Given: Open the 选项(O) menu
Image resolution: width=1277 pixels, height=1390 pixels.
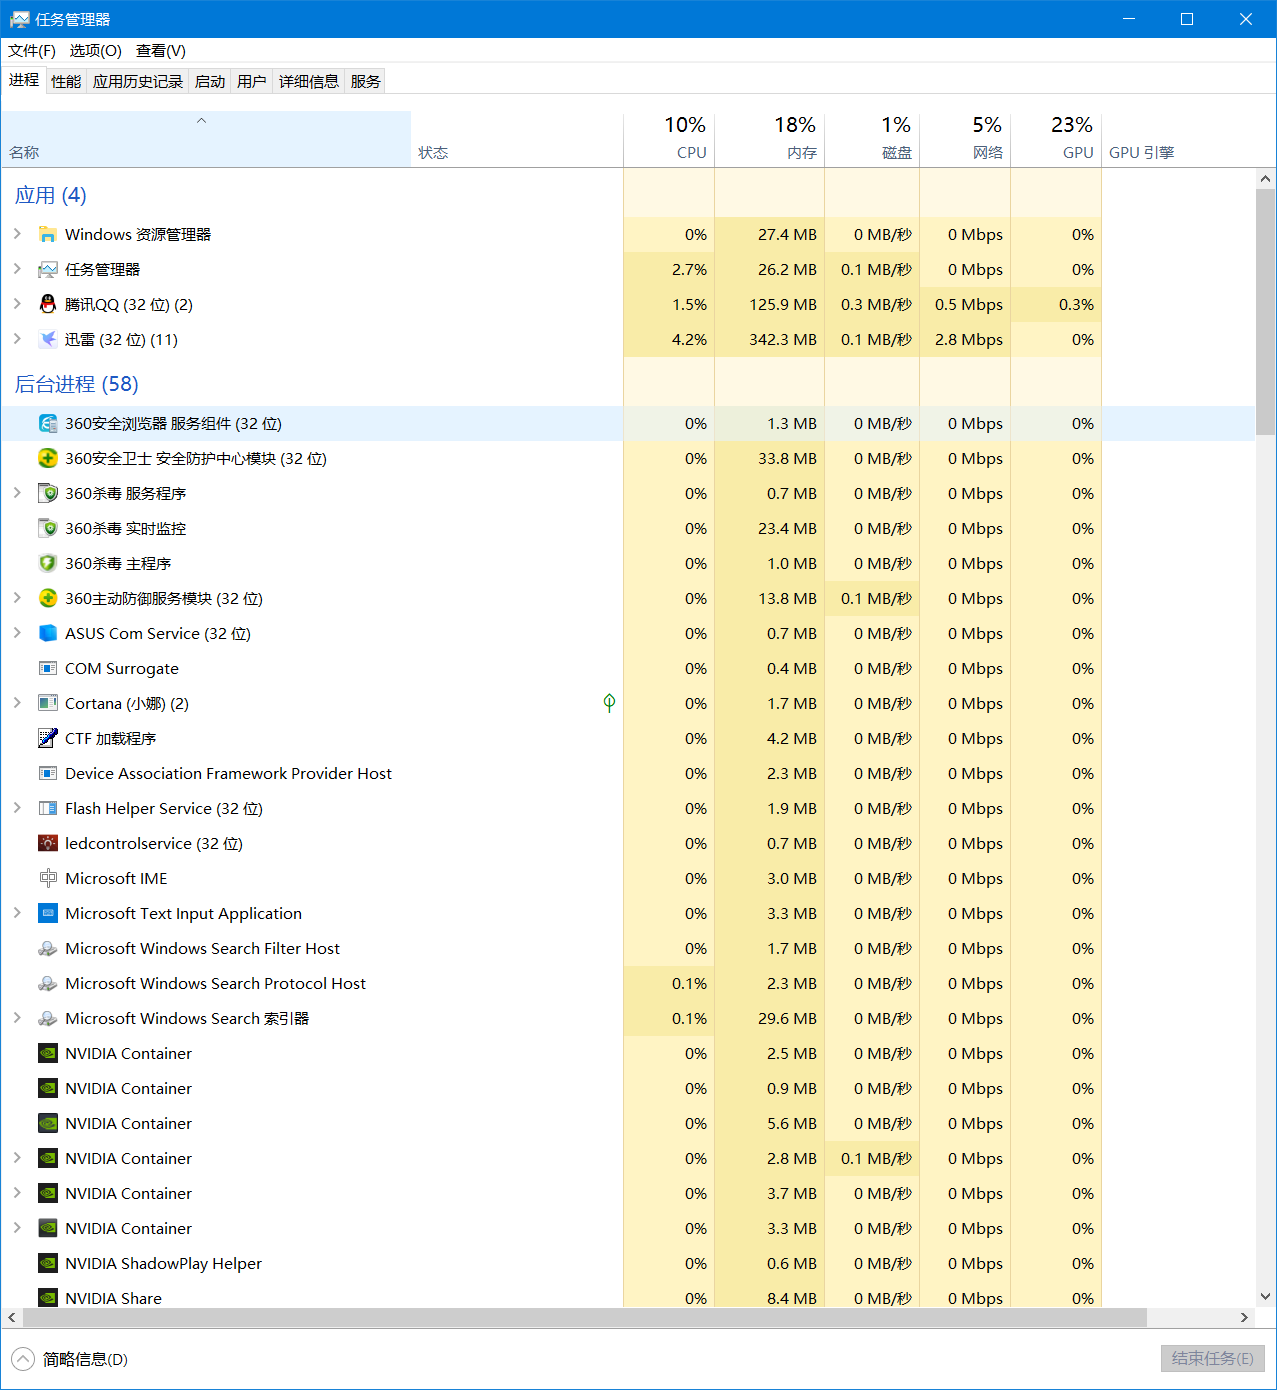Looking at the screenshot, I should [x=96, y=51].
